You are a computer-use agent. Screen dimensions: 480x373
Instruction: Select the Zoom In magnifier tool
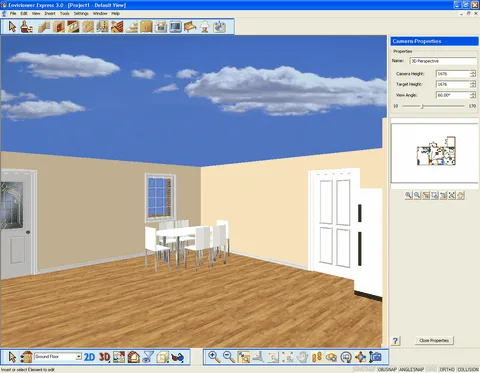point(214,357)
